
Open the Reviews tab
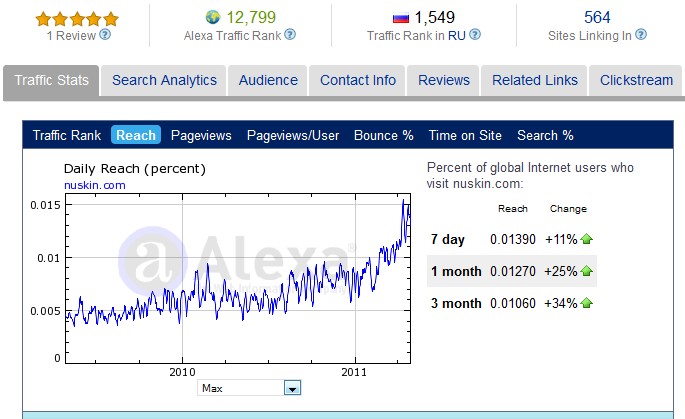pos(443,80)
